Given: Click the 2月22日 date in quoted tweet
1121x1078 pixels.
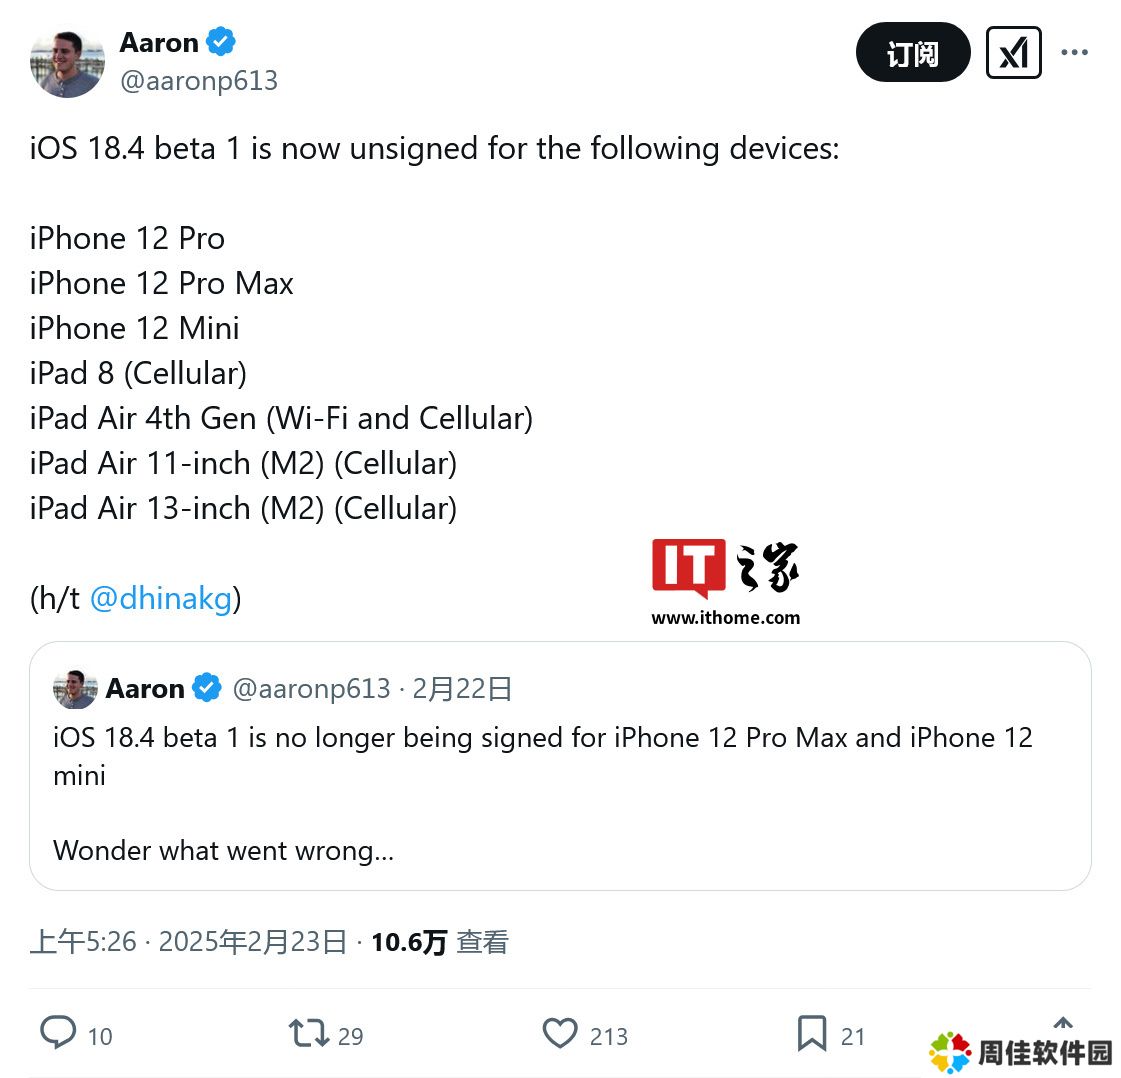Looking at the screenshot, I should click(x=463, y=688).
